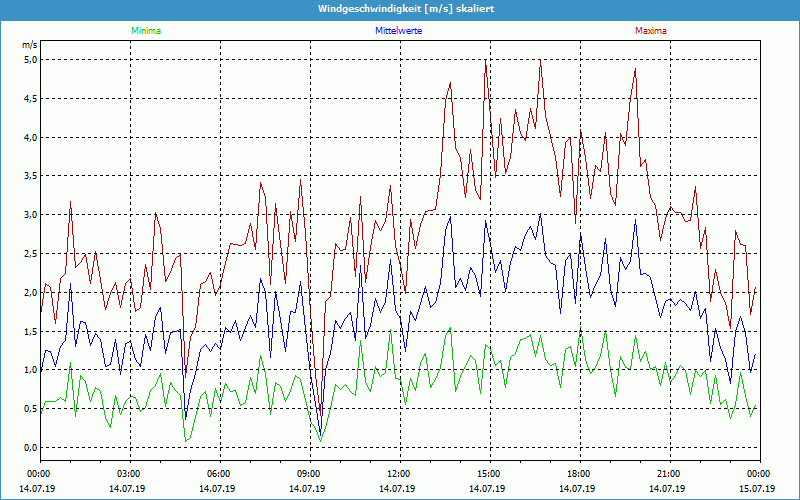800x500 pixels.
Task: Click the 06:00 time axis label
Action: coord(220,474)
